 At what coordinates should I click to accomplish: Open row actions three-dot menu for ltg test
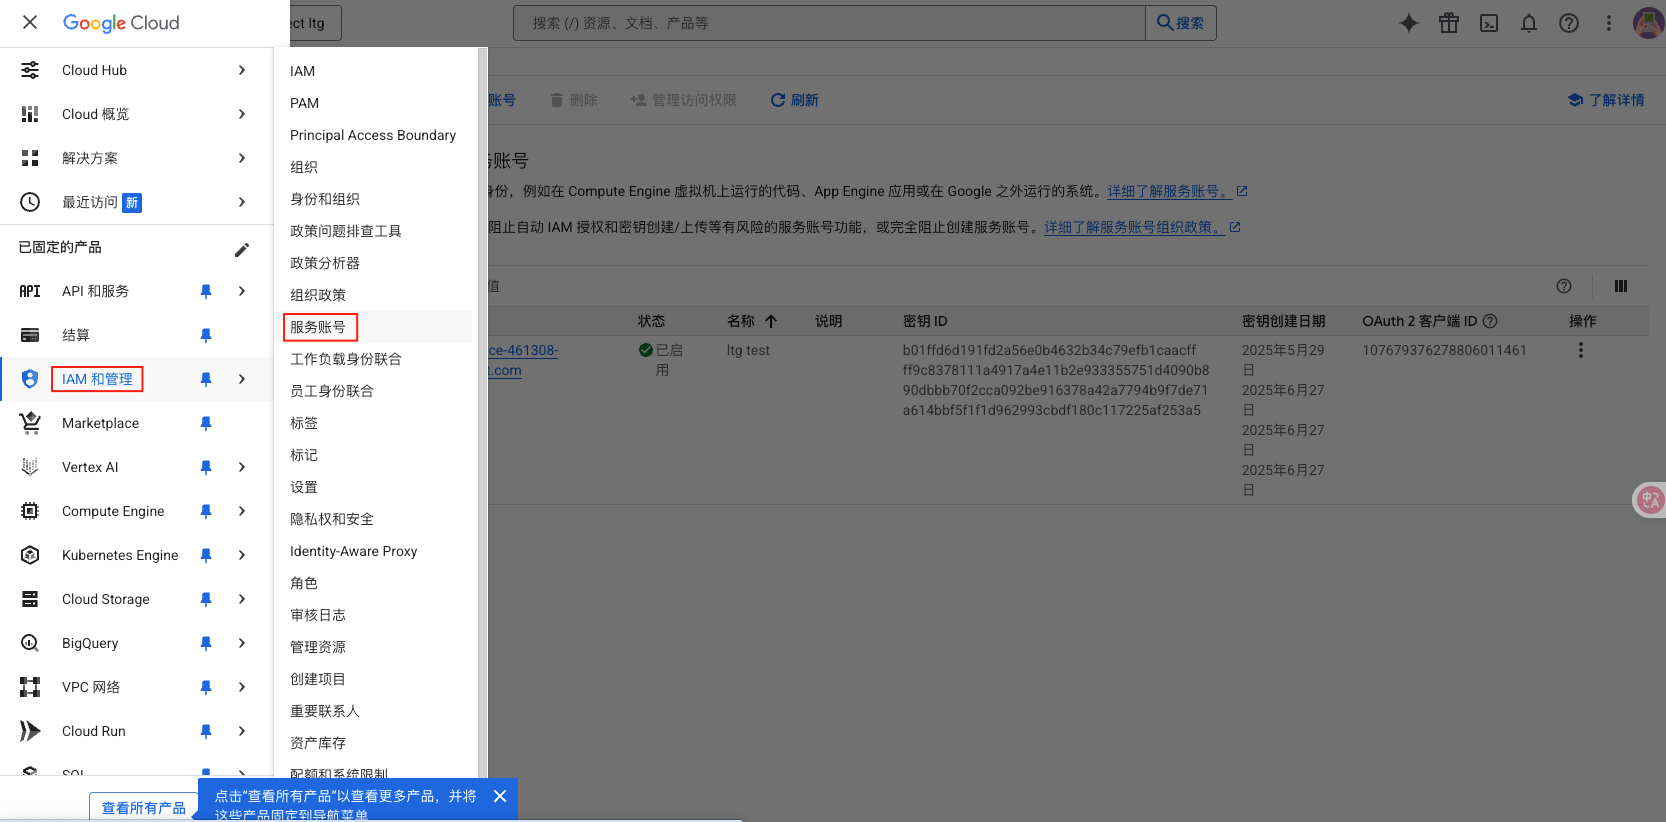click(1581, 350)
